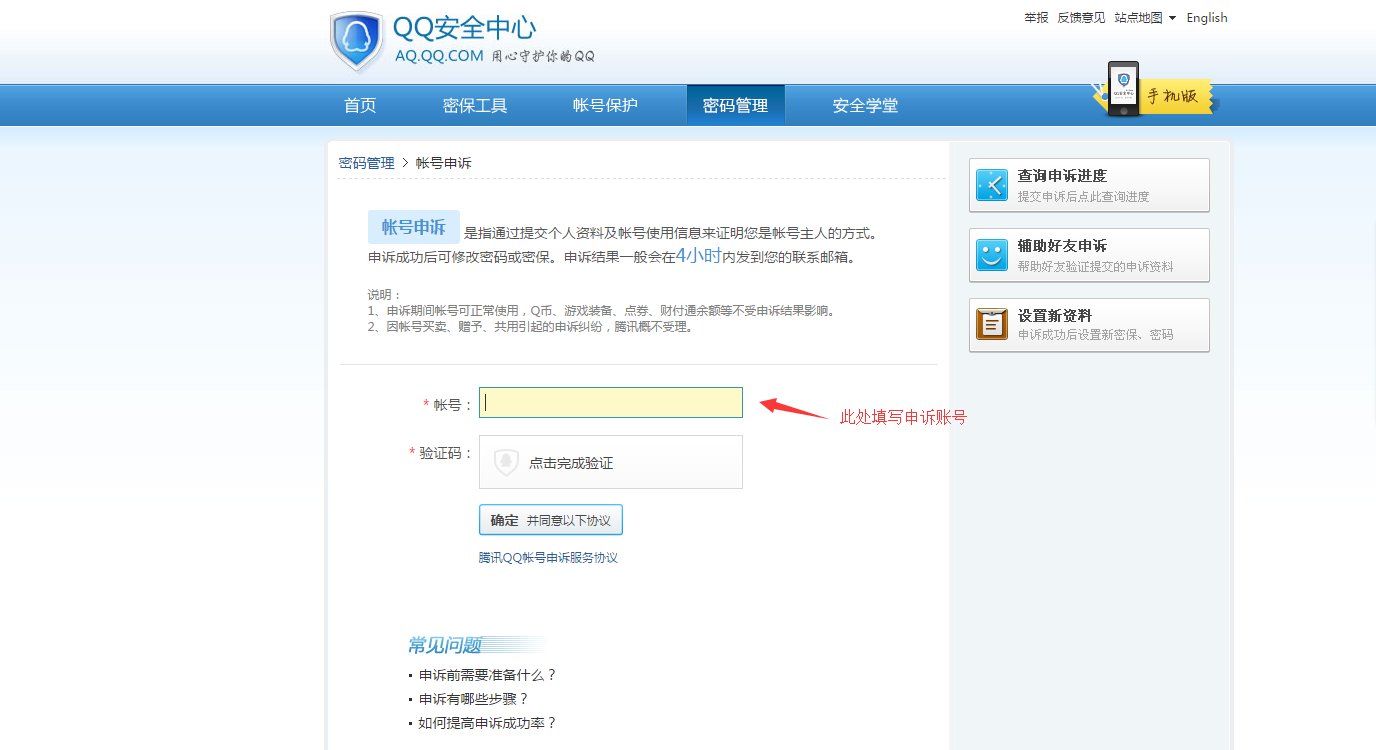The width and height of the screenshot is (1376, 750).
Task: Click the 帐号申诉 breadcrumb text
Action: tap(443, 163)
